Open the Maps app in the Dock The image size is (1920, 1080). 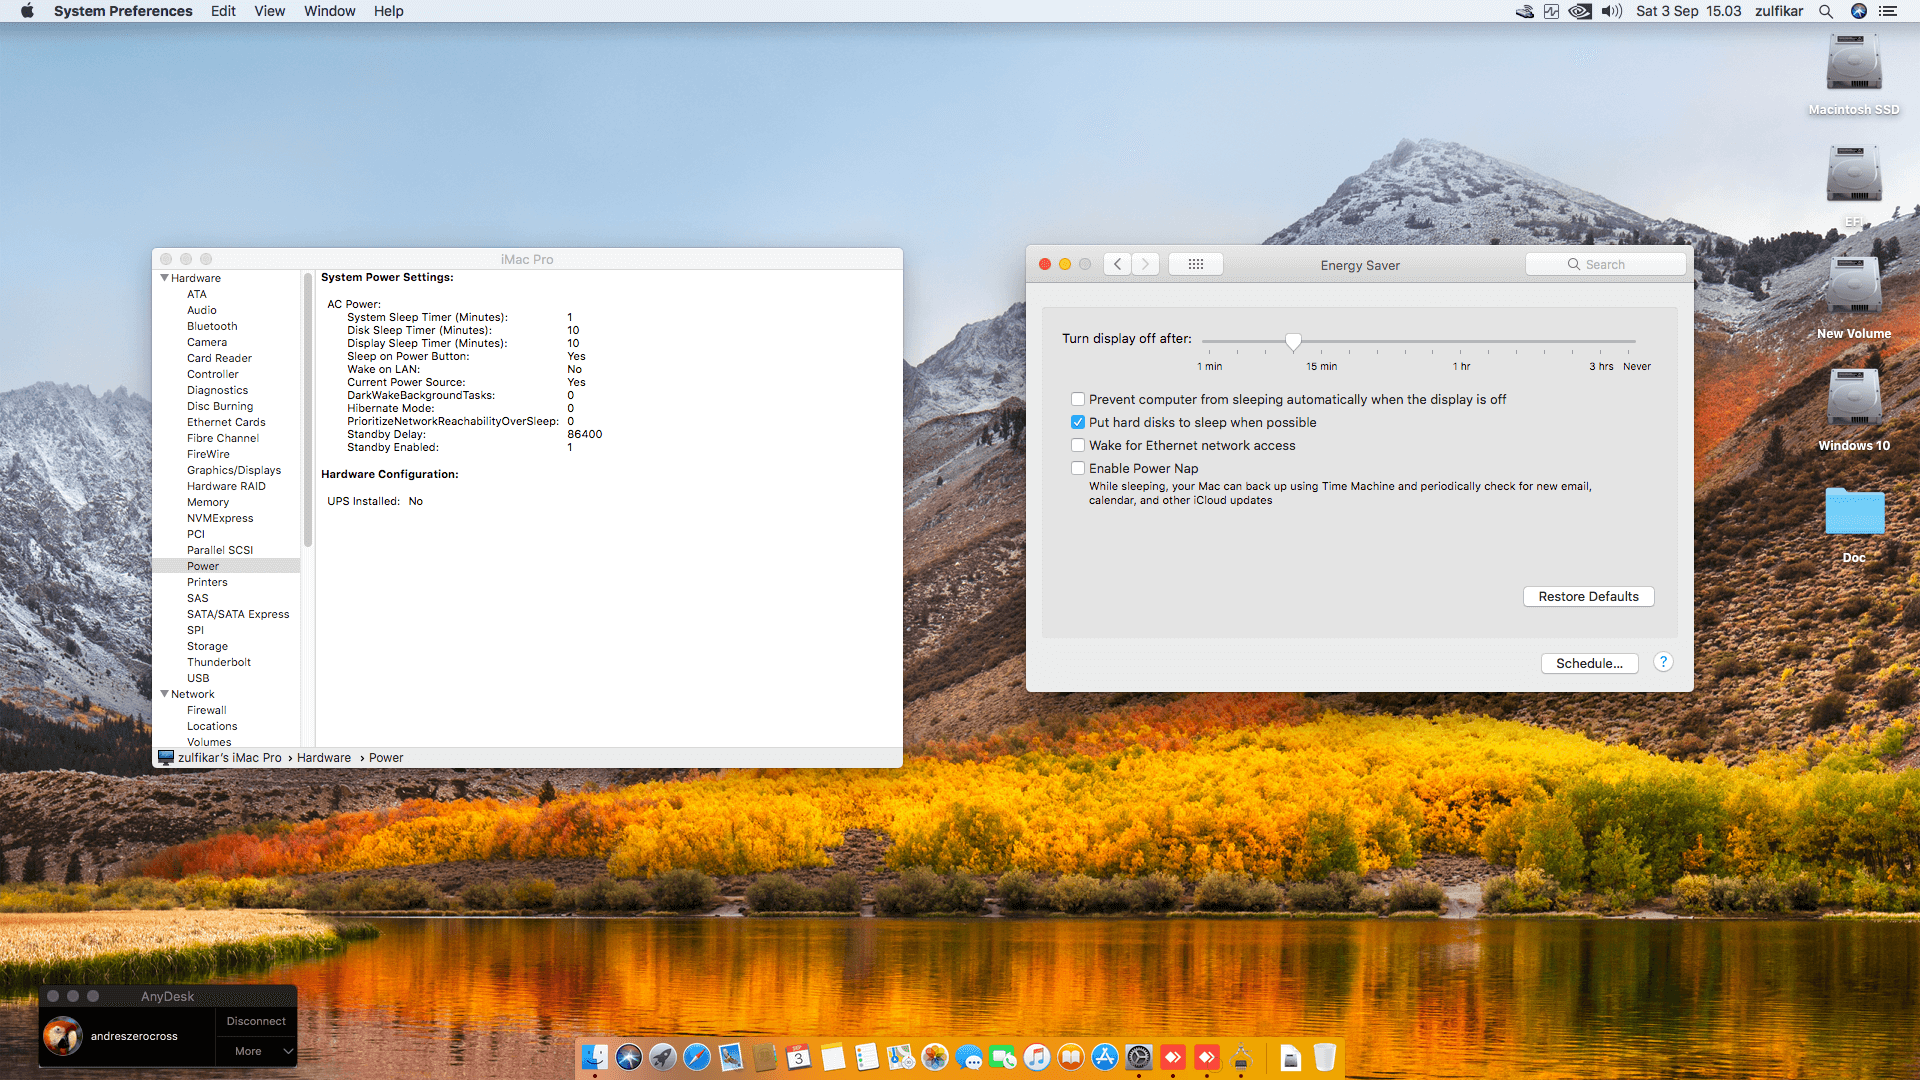click(x=901, y=1057)
